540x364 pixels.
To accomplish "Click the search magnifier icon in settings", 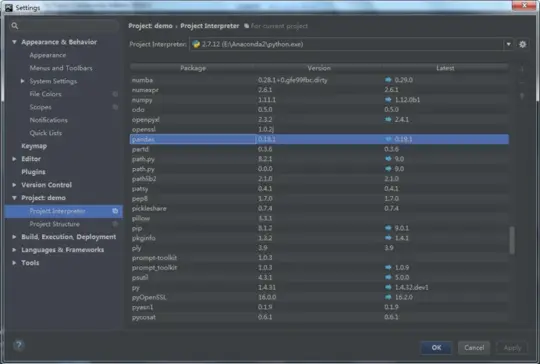I will [14, 26].
